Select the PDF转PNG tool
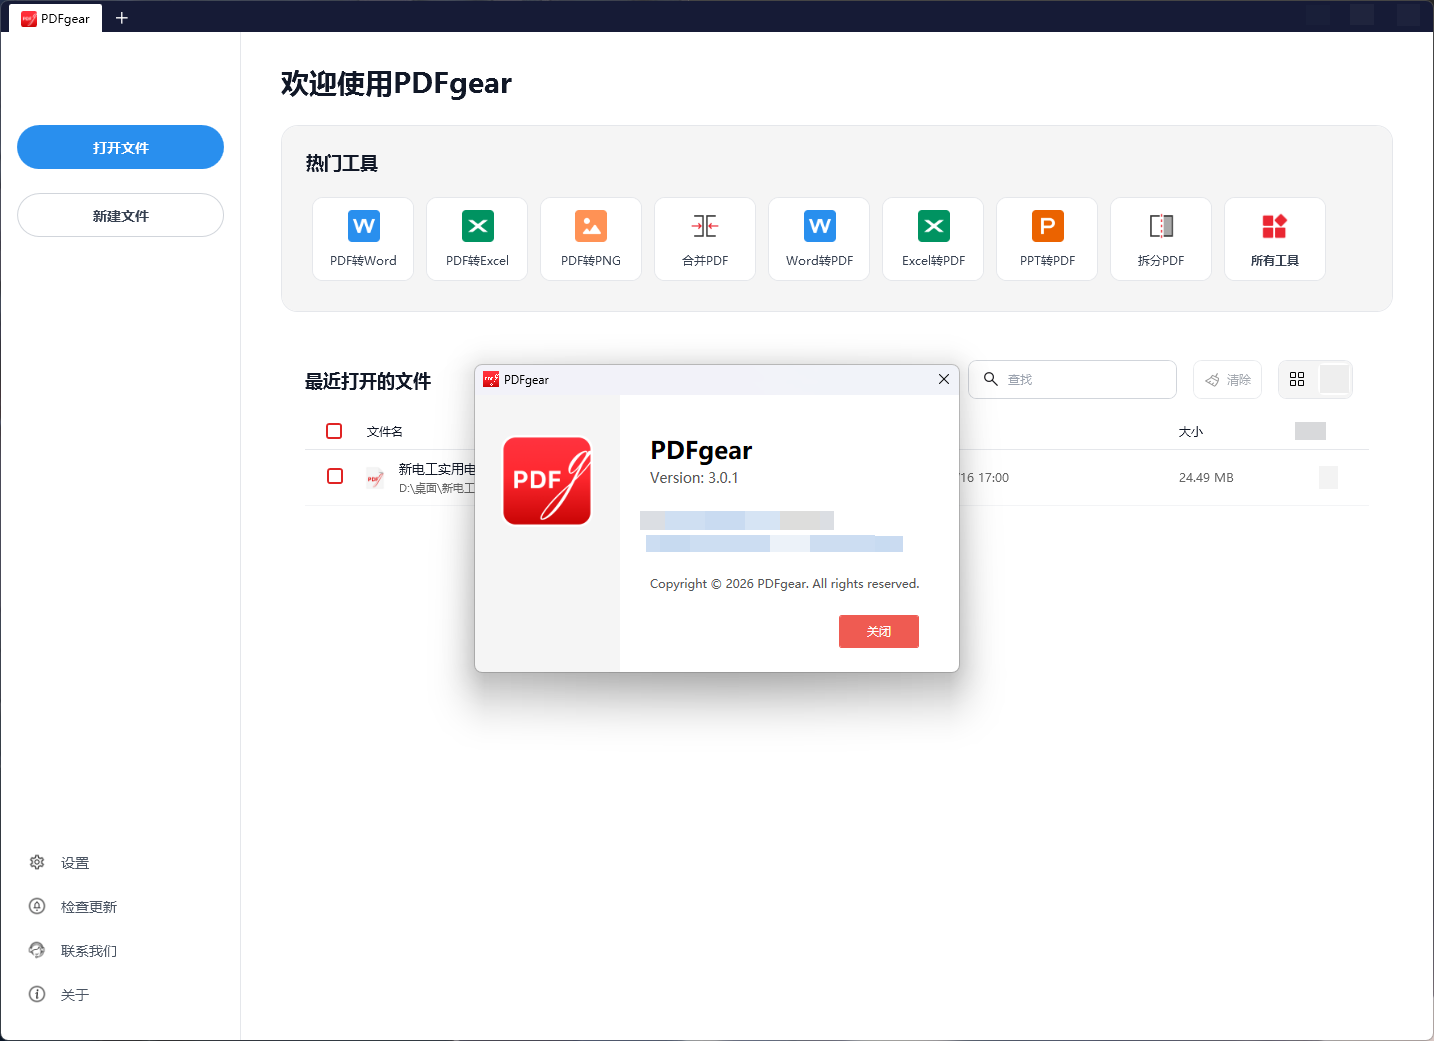Viewport: 1434px width, 1041px height. pyautogui.click(x=591, y=239)
